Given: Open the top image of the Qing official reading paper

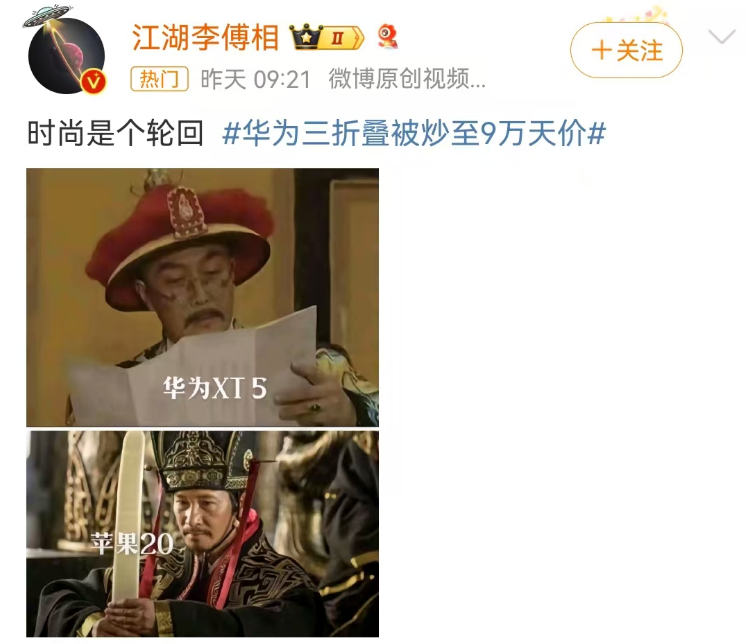Looking at the screenshot, I should tap(202, 297).
